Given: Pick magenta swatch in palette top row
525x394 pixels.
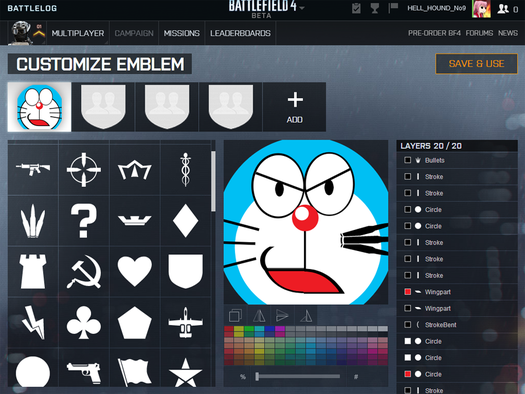Looking at the screenshot, I should (x=280, y=329).
